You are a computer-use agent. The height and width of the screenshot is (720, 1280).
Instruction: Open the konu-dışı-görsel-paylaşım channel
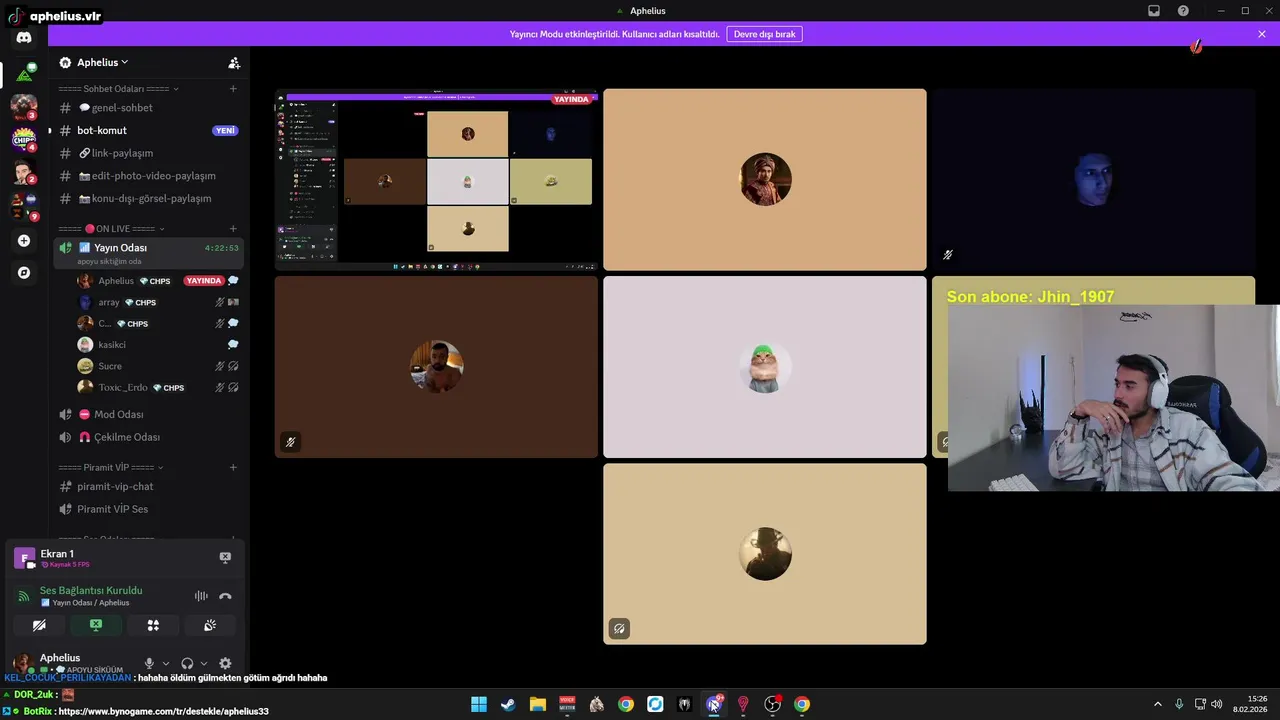pos(148,198)
